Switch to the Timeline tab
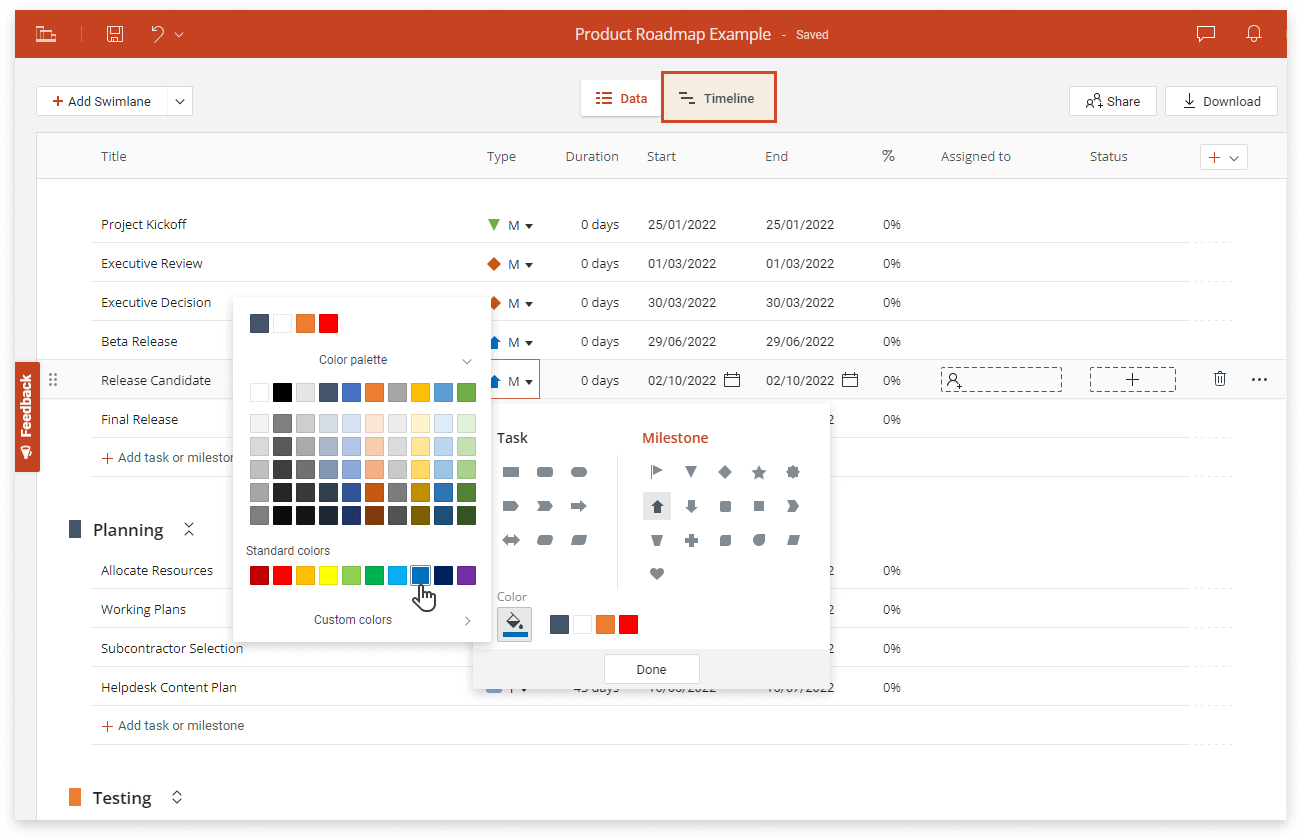Screen dimensions: 1302x840 coord(719,97)
